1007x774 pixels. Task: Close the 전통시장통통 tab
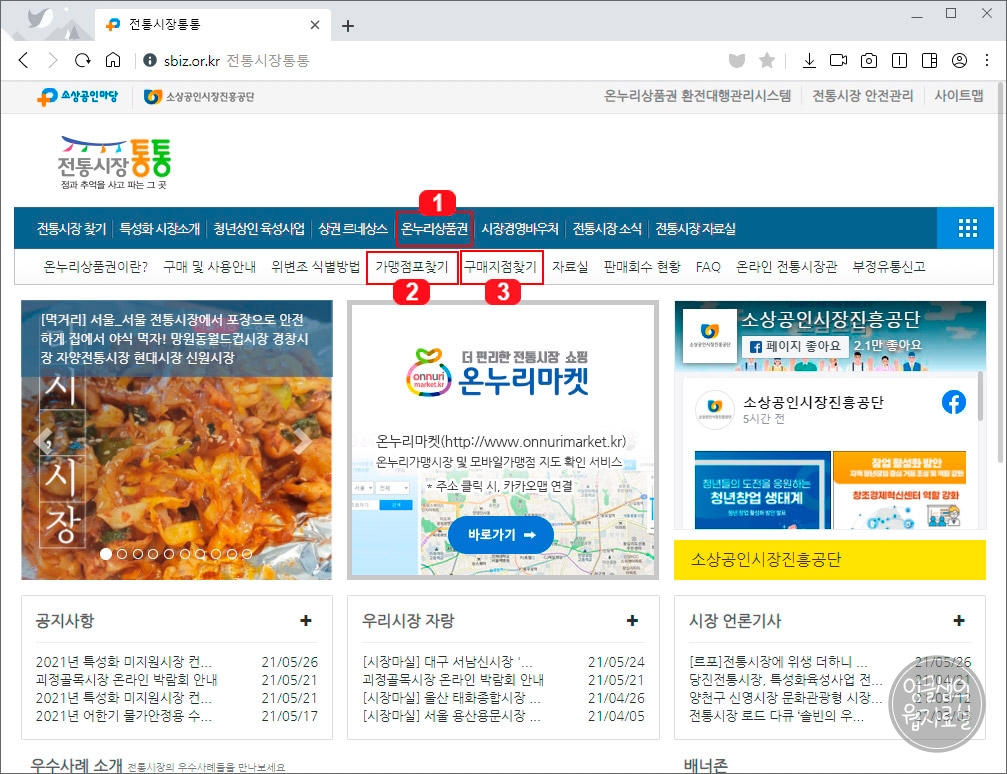(x=315, y=25)
